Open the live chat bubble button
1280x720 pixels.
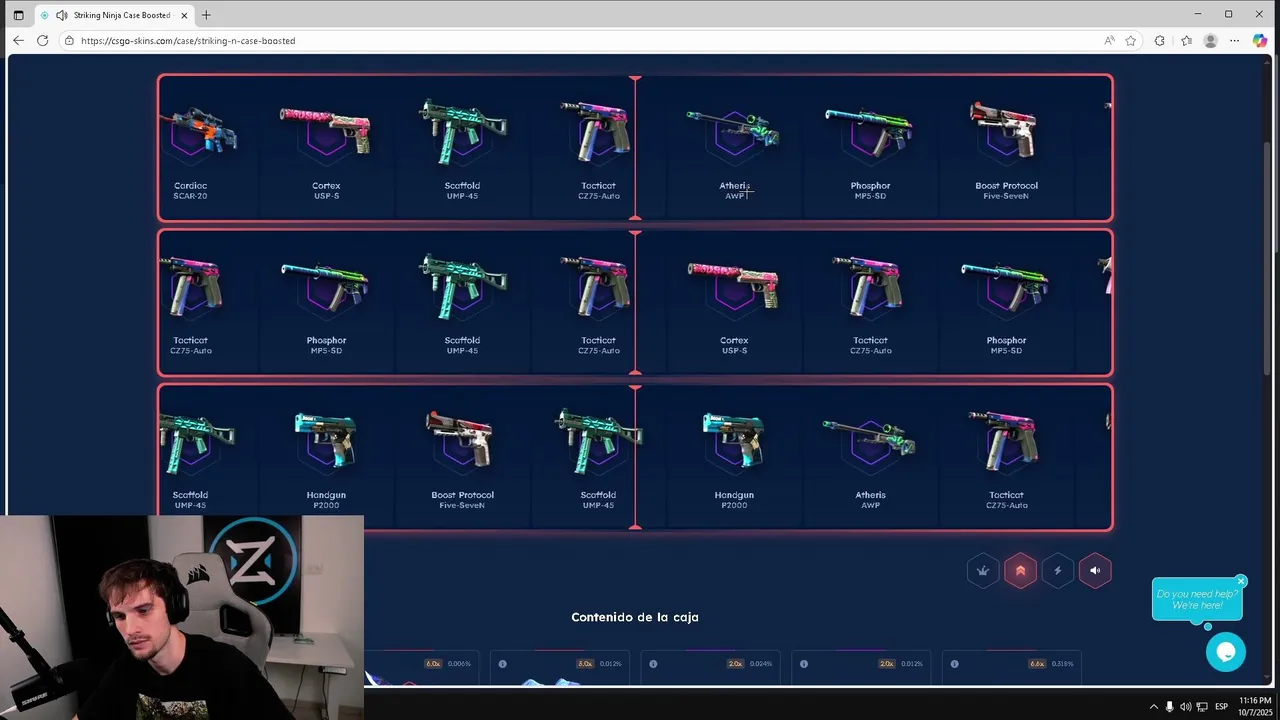pos(1225,652)
